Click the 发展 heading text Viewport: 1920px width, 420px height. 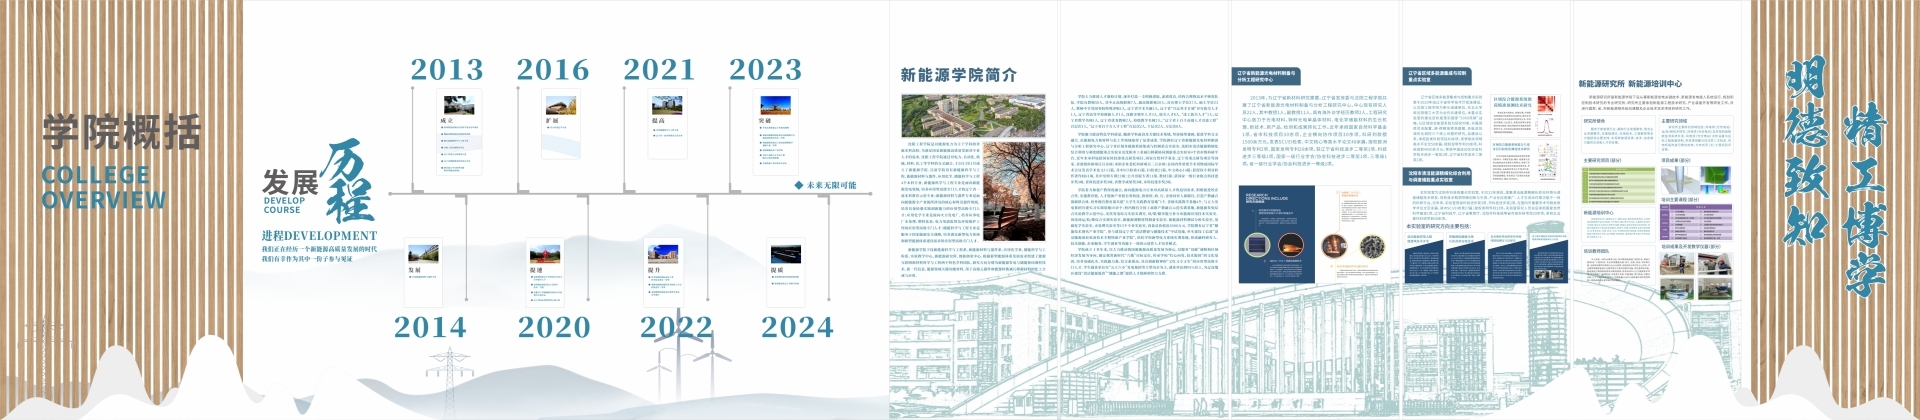tap(290, 182)
